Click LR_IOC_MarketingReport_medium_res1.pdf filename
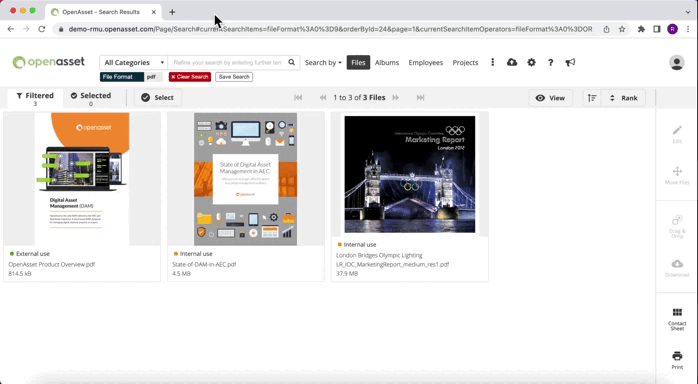Image resolution: width=698 pixels, height=384 pixels. click(393, 264)
